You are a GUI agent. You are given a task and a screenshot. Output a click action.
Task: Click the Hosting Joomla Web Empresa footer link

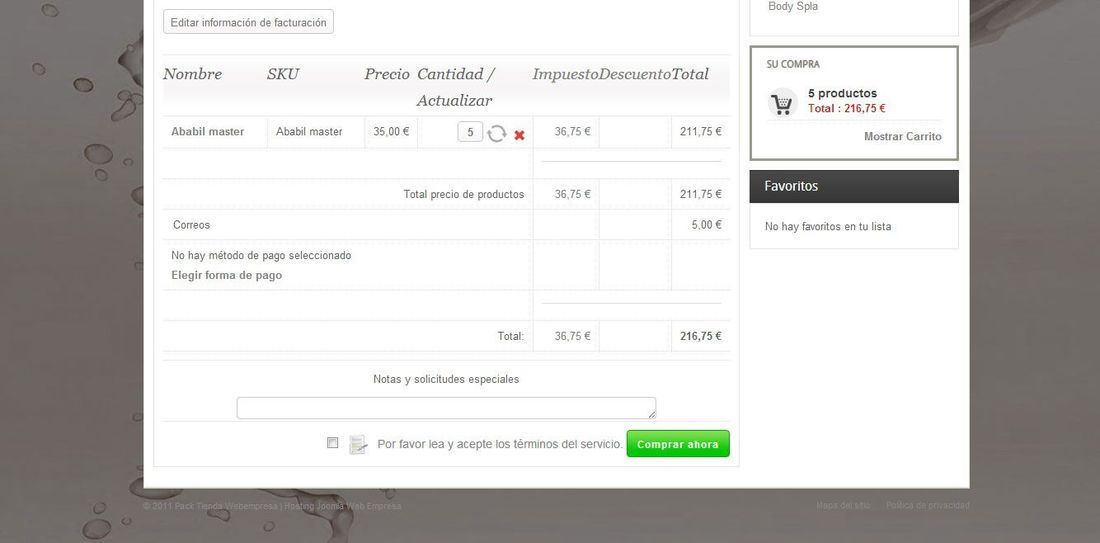point(343,506)
